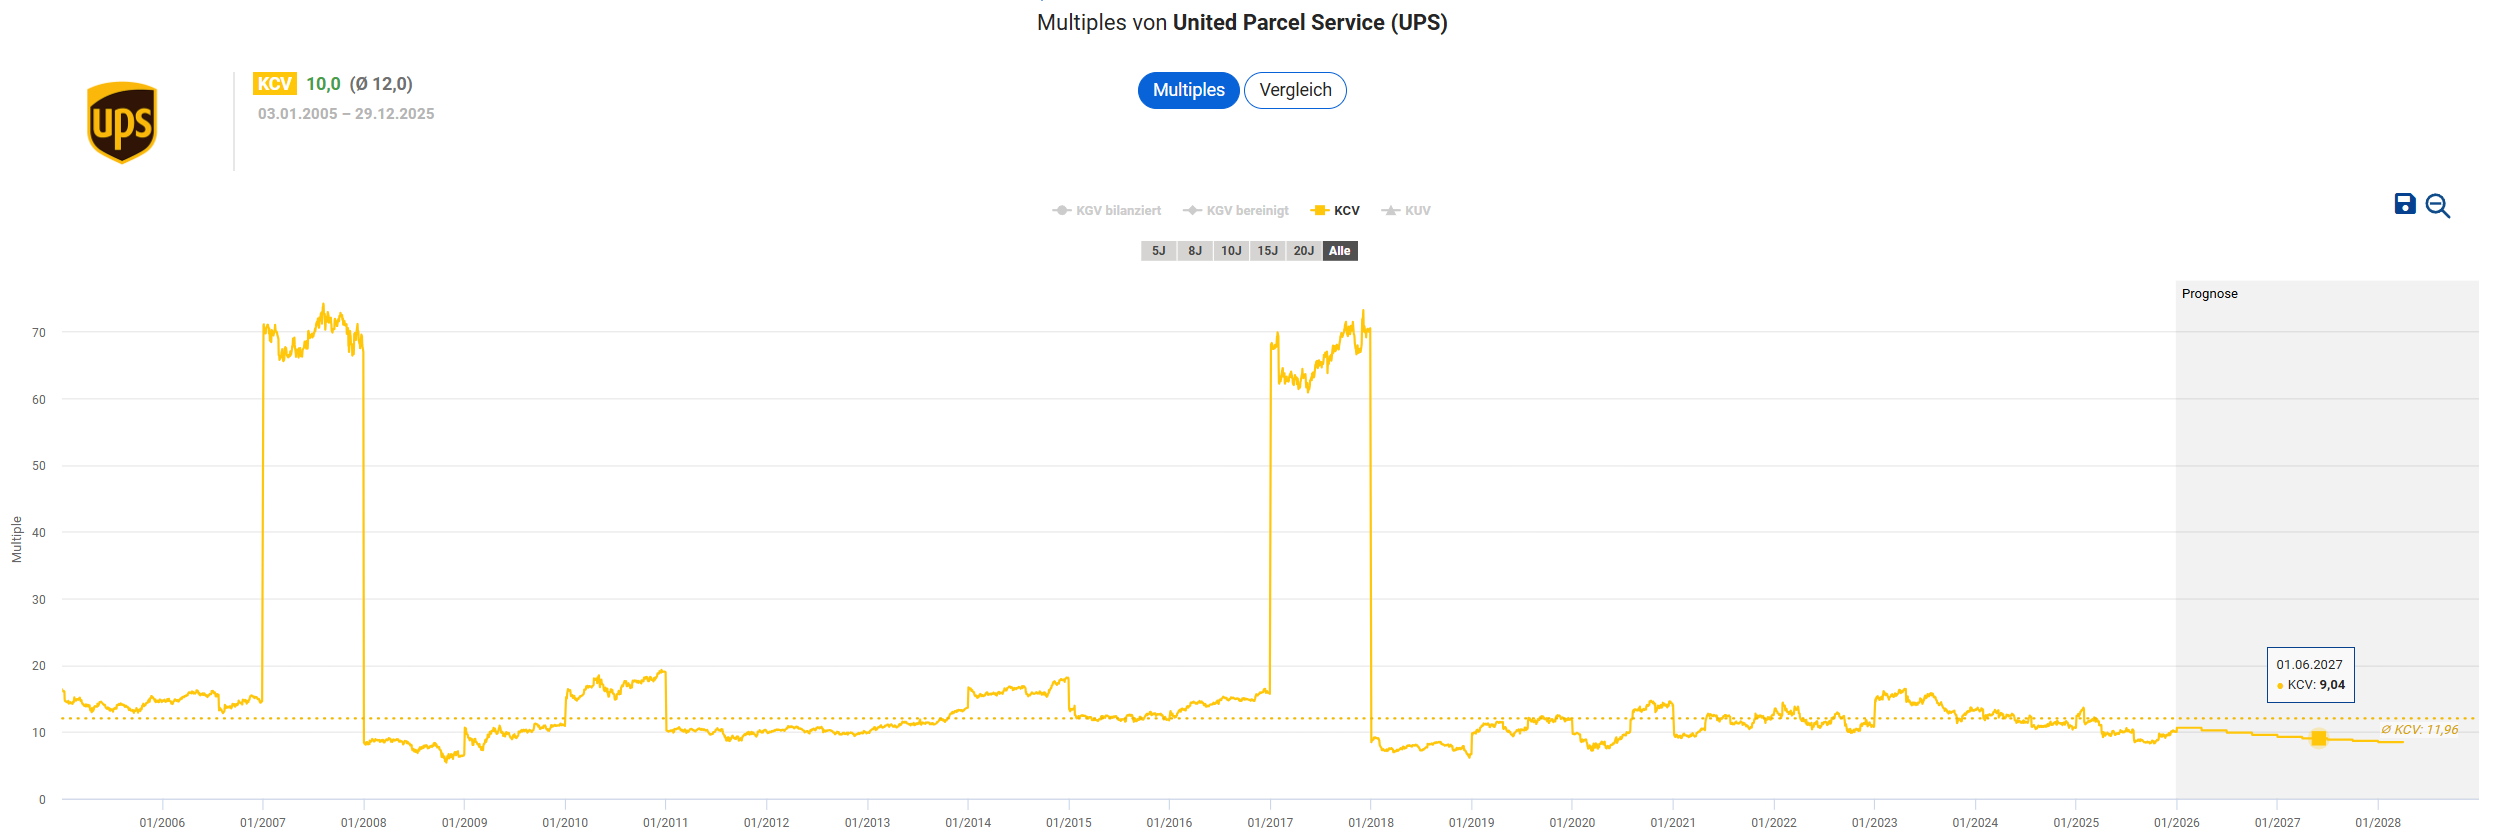This screenshot has height=838, width=2498.
Task: Click the forecast data point marker
Action: [x=2318, y=738]
